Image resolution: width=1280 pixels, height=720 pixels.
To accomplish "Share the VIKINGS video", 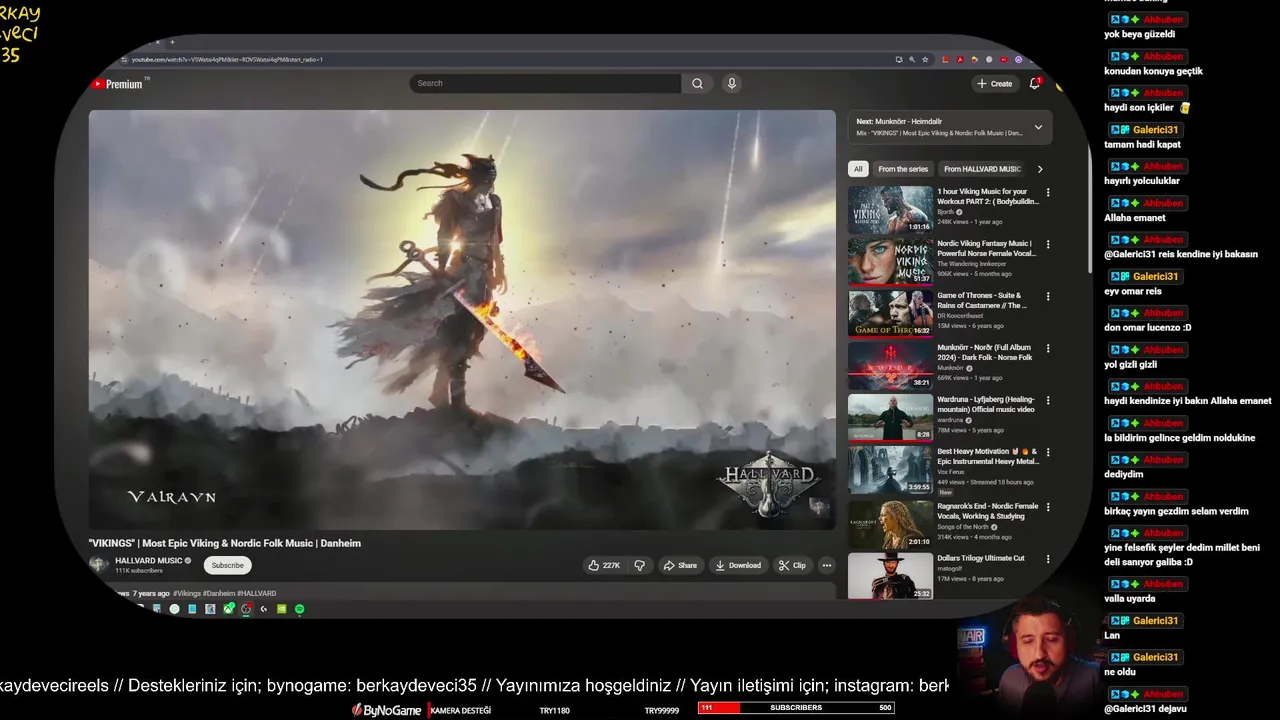I will coord(680,566).
